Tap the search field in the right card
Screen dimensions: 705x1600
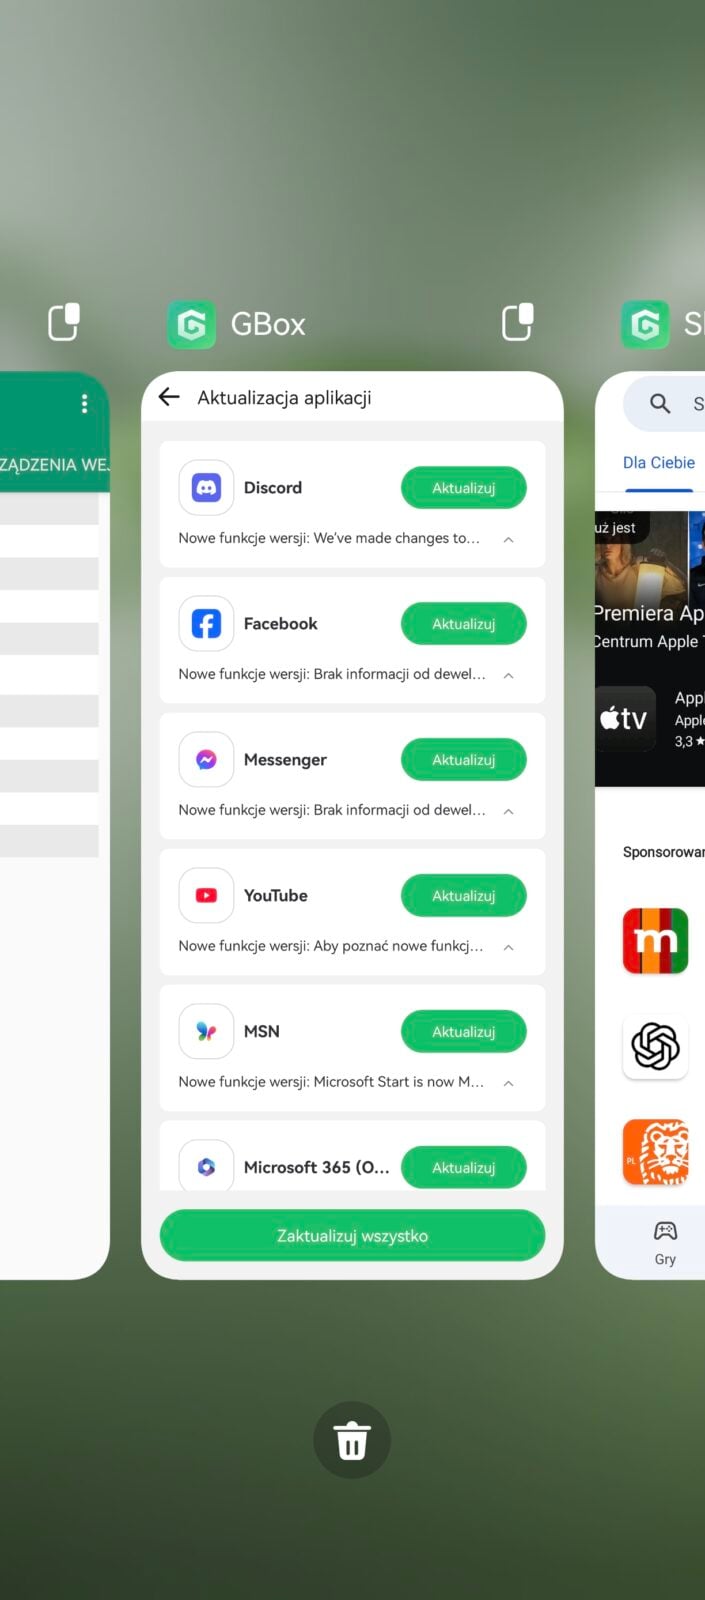coord(664,403)
